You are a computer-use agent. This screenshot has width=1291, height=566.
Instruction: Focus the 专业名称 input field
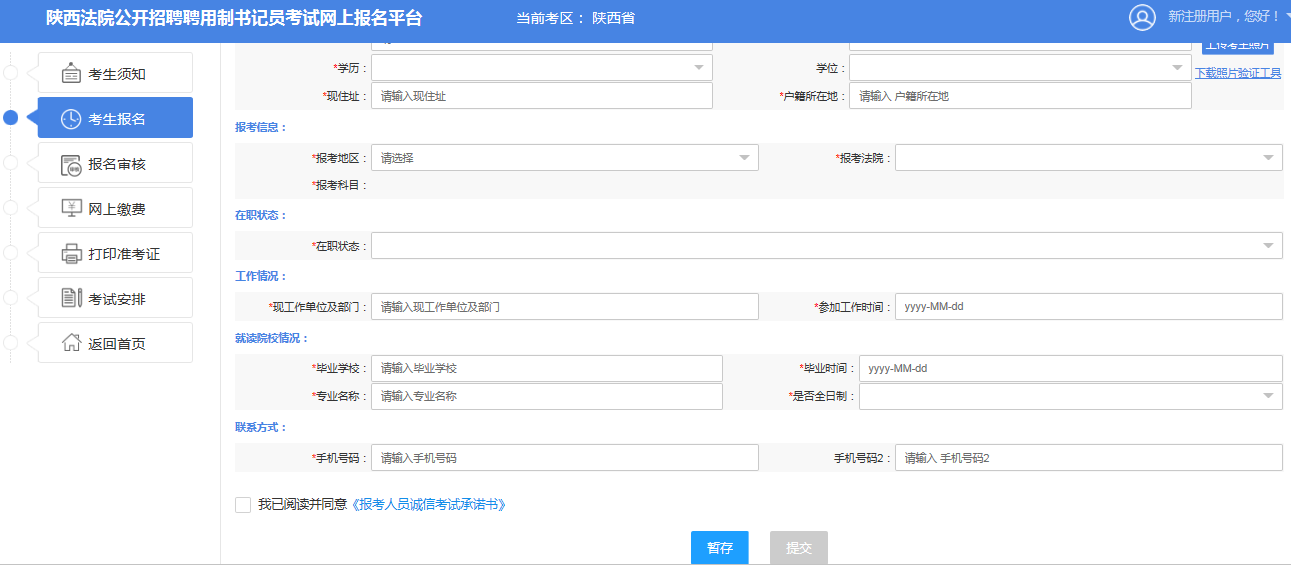tap(547, 396)
